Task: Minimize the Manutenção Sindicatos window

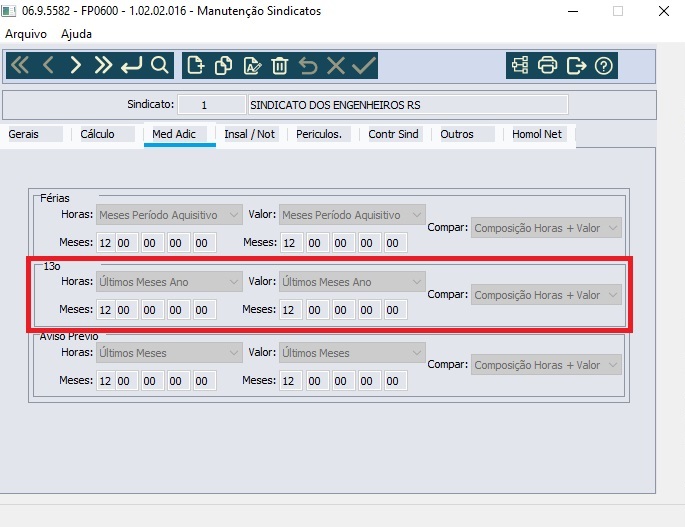Action: (x=573, y=11)
